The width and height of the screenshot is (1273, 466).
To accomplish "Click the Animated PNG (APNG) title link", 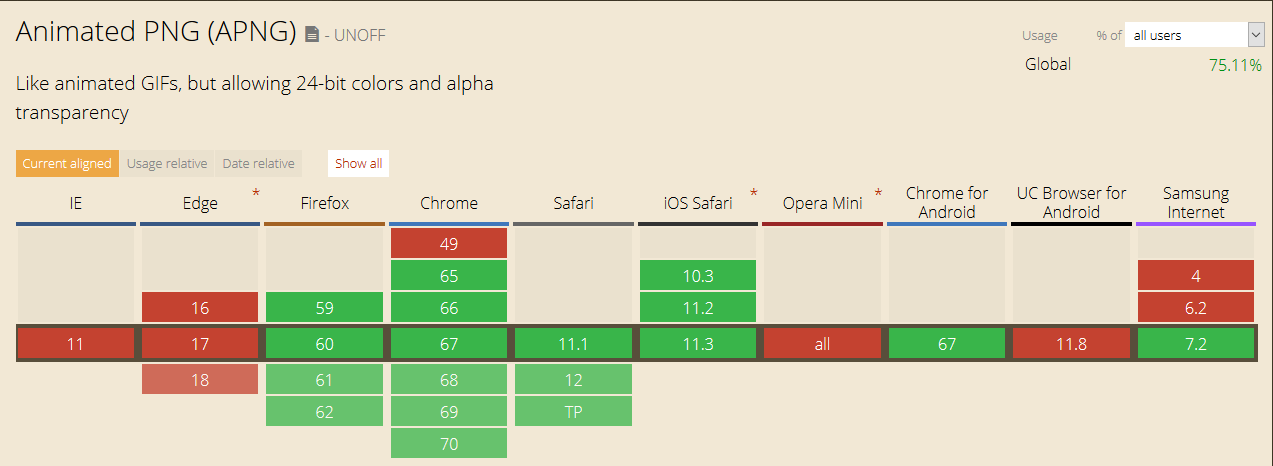I will (x=155, y=32).
